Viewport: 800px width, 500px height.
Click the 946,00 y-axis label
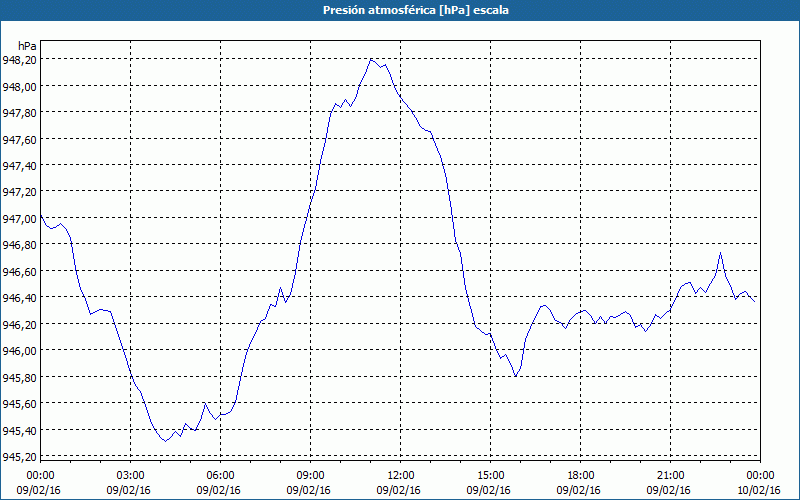(x=19, y=351)
